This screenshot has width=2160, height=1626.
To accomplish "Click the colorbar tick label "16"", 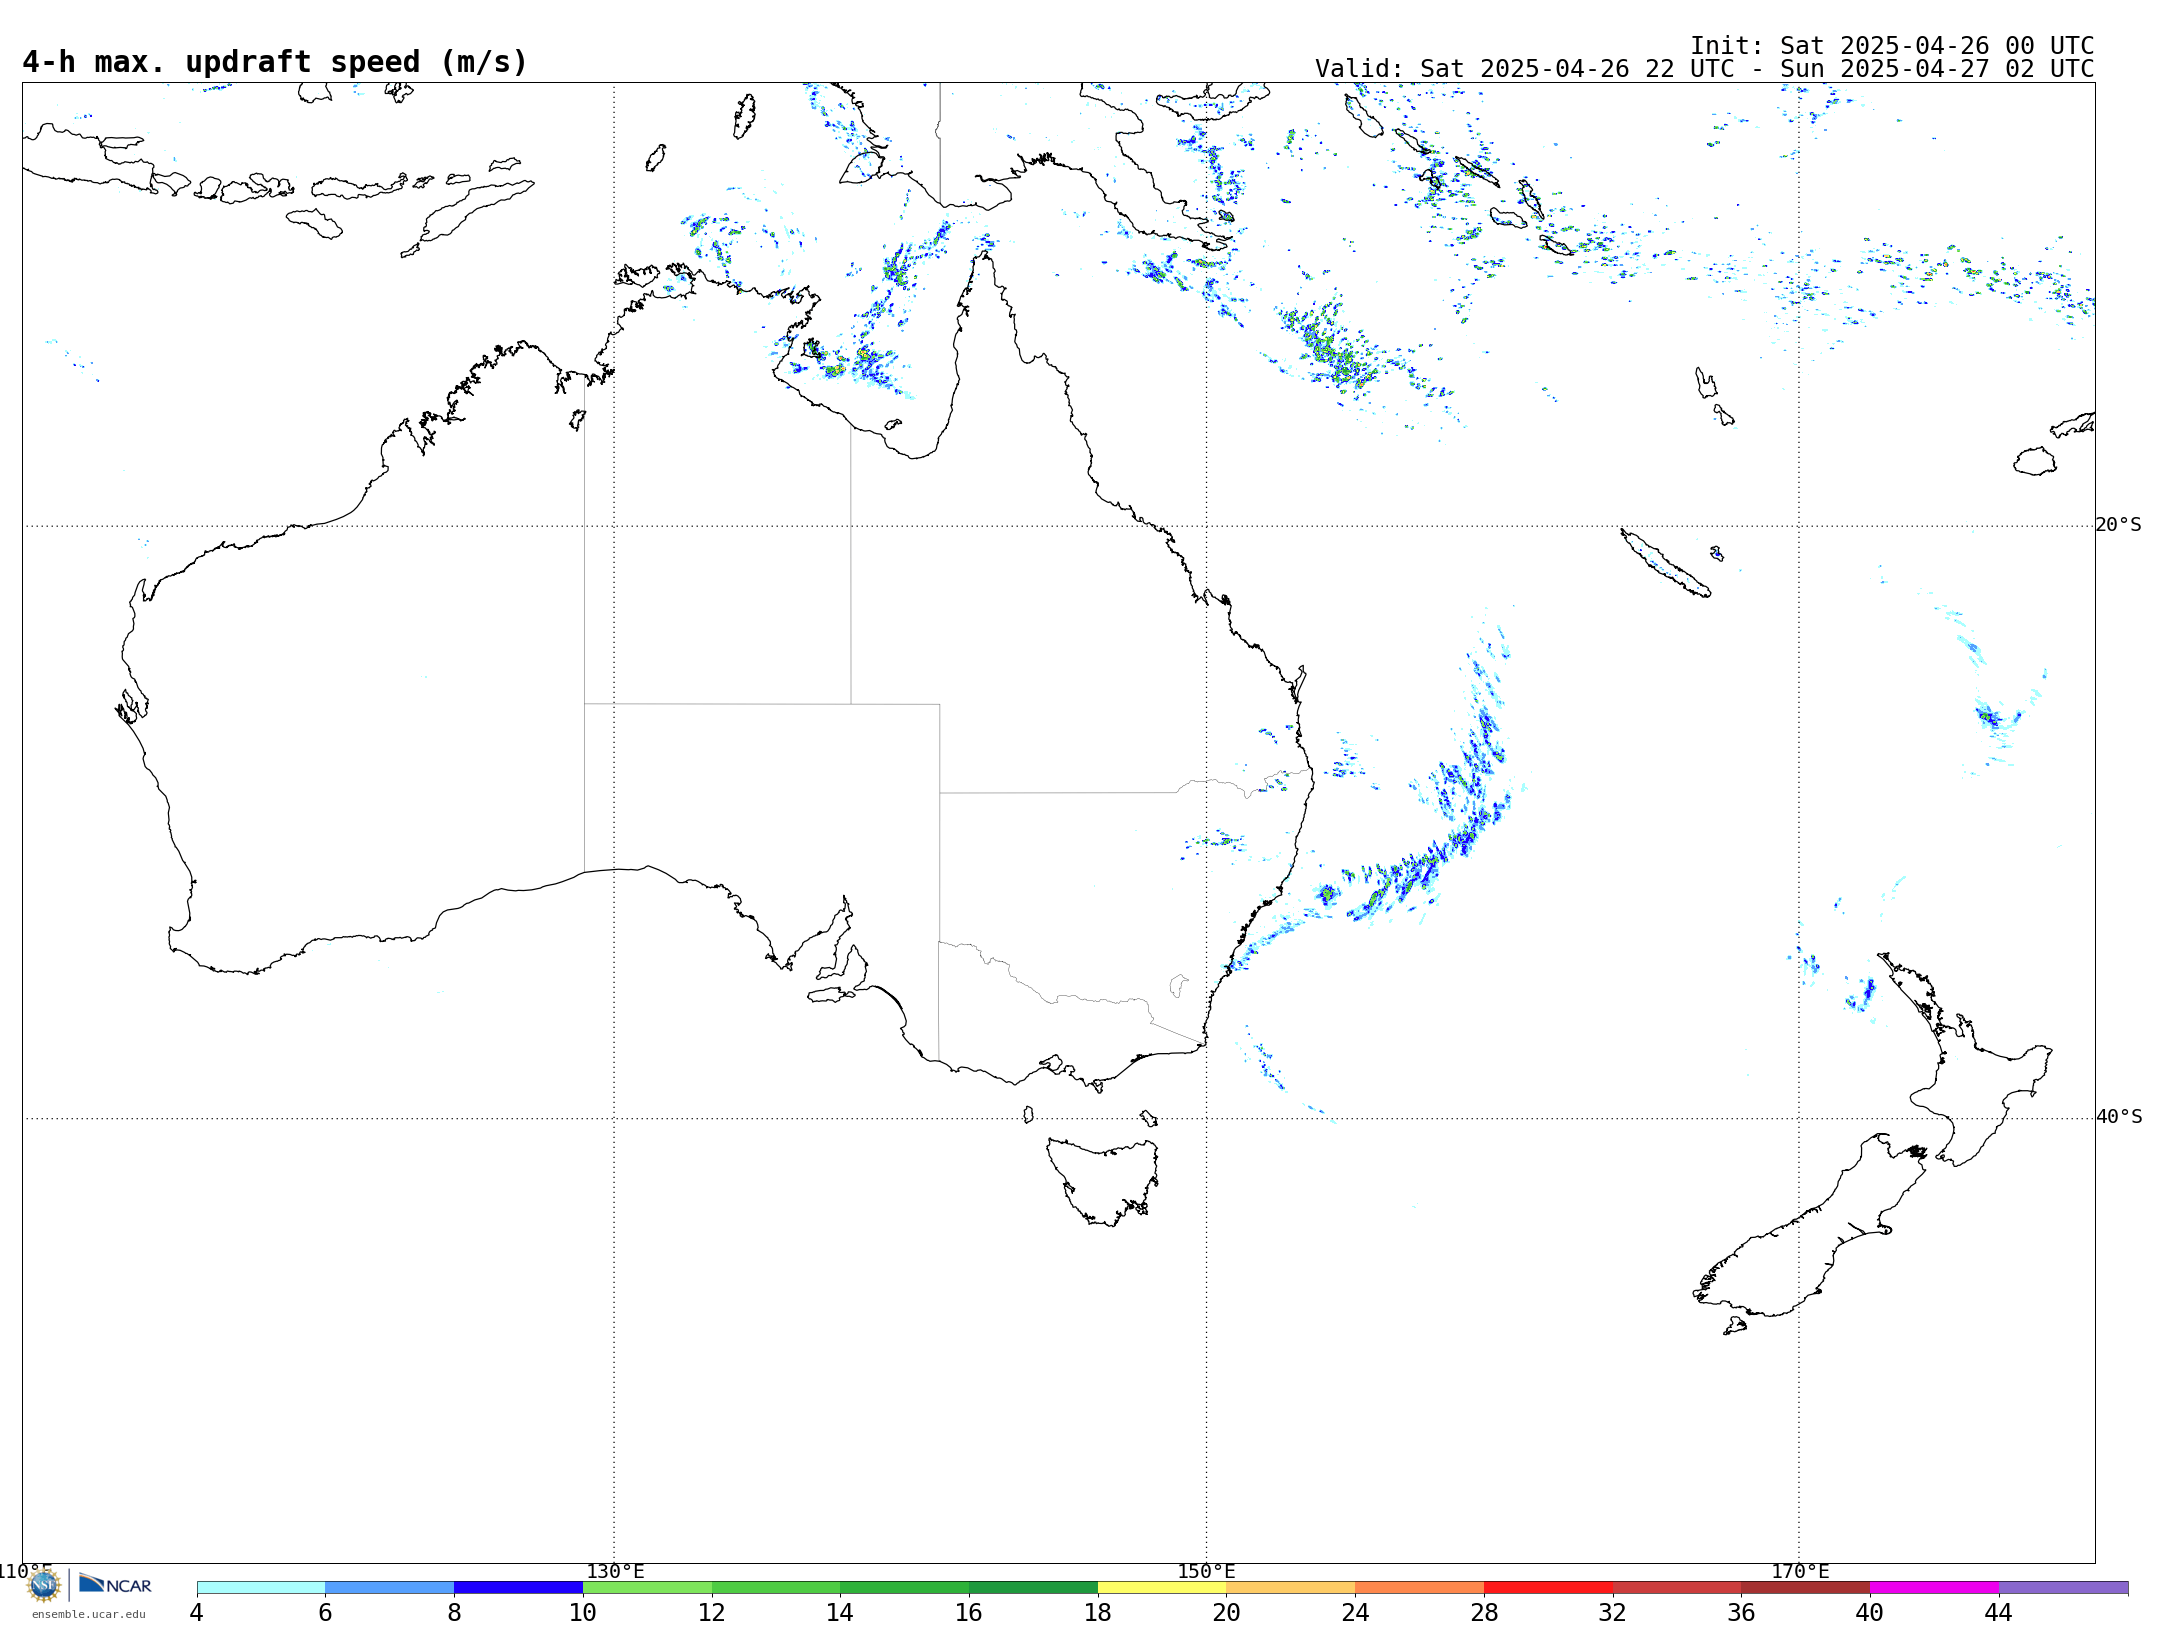I will click(x=969, y=1613).
